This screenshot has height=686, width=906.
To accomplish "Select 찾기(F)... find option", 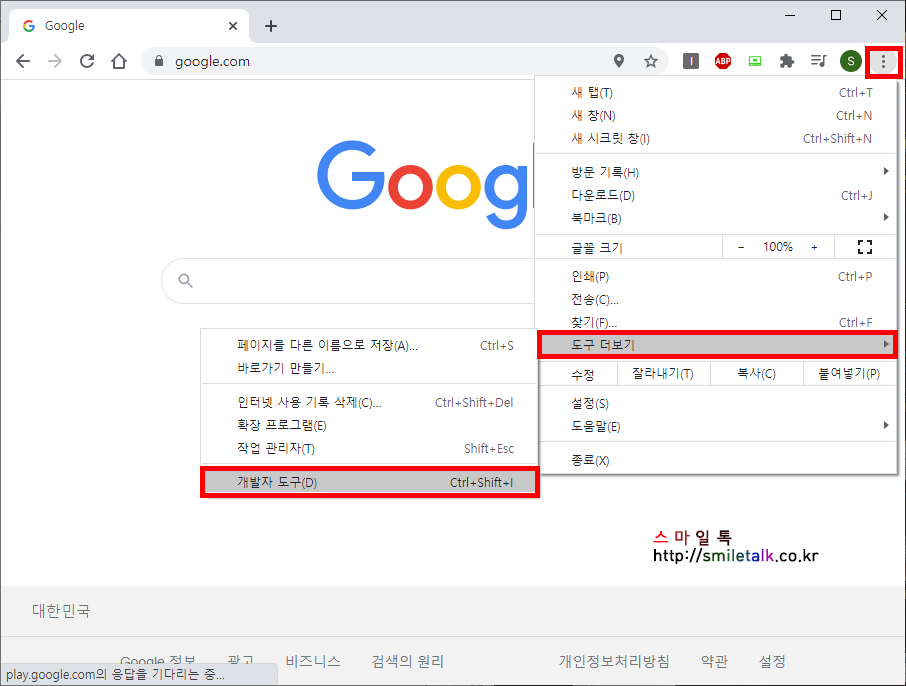I will [x=716, y=322].
